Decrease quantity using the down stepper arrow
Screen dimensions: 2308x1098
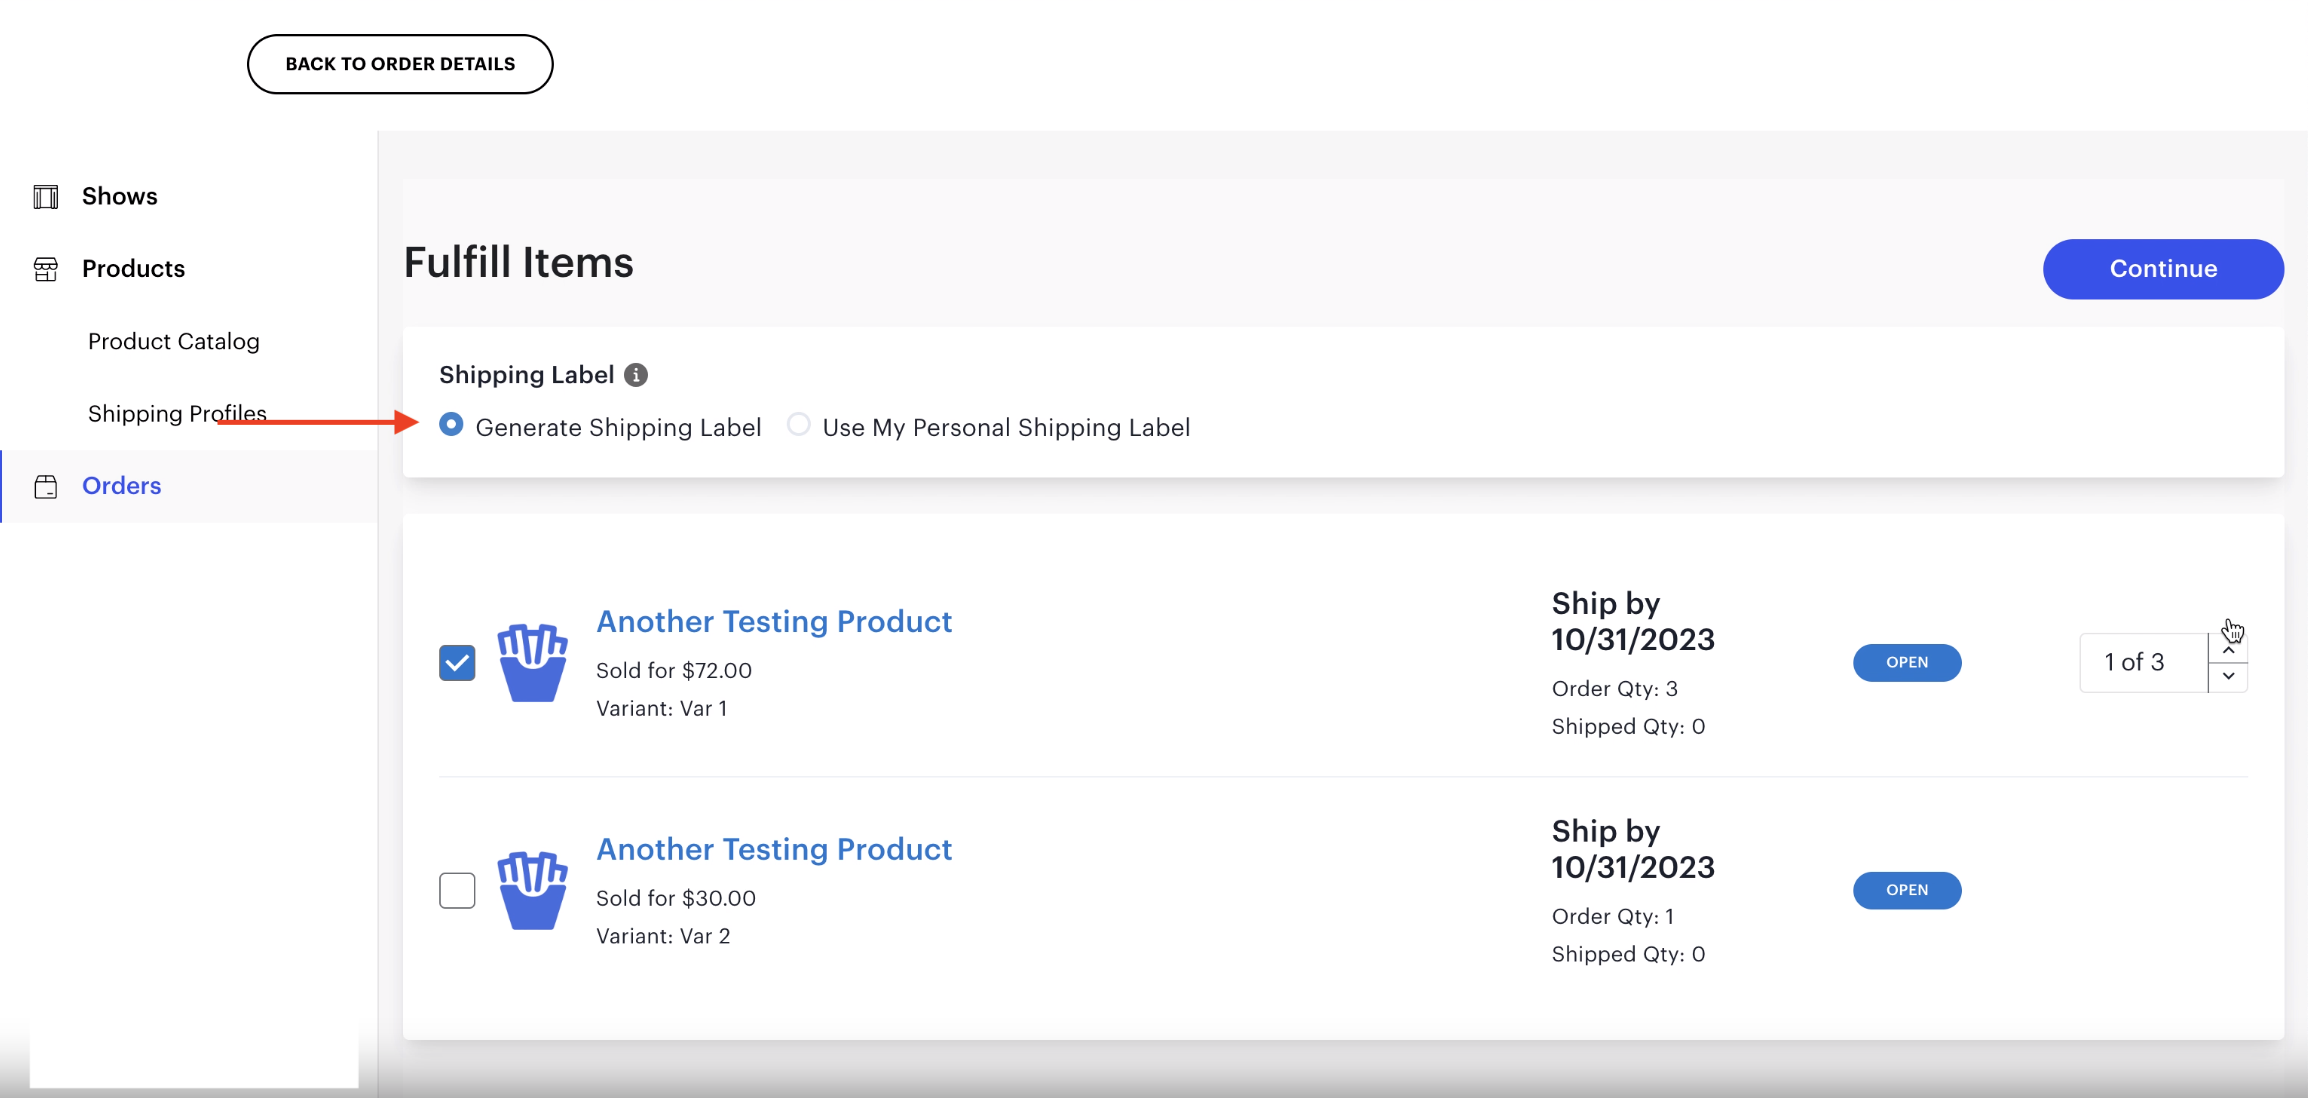pyautogui.click(x=2228, y=676)
